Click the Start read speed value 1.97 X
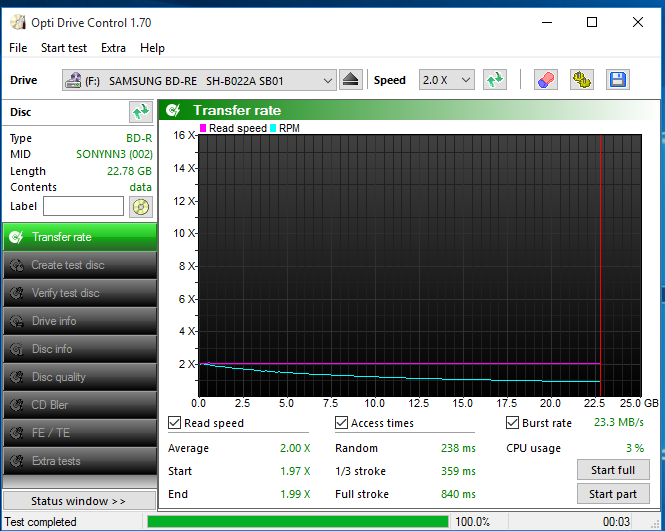The image size is (665, 531). [x=295, y=471]
